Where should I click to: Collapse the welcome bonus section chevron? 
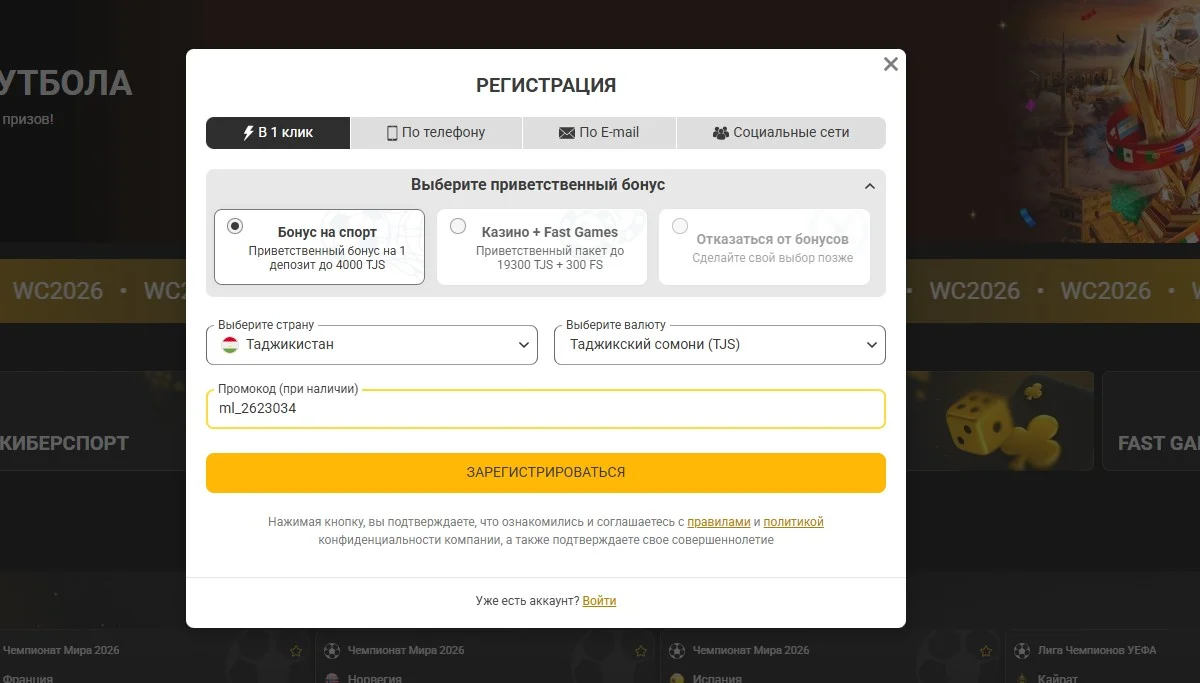coord(869,186)
